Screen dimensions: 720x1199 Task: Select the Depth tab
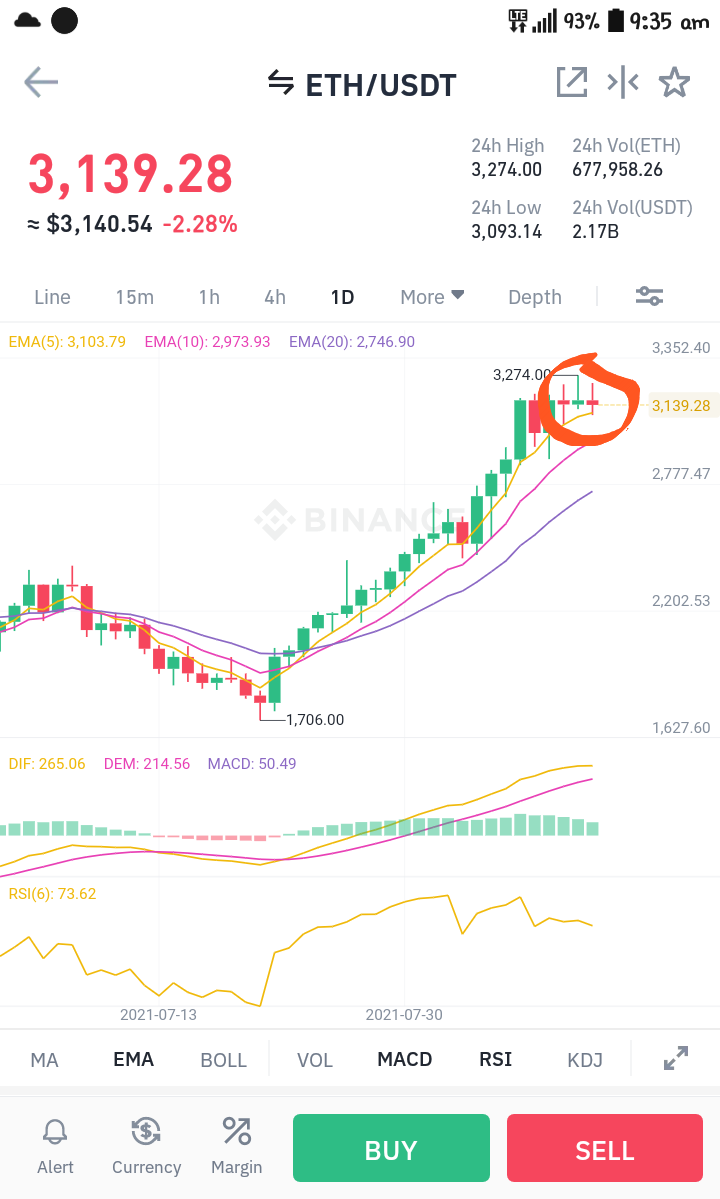point(535,297)
